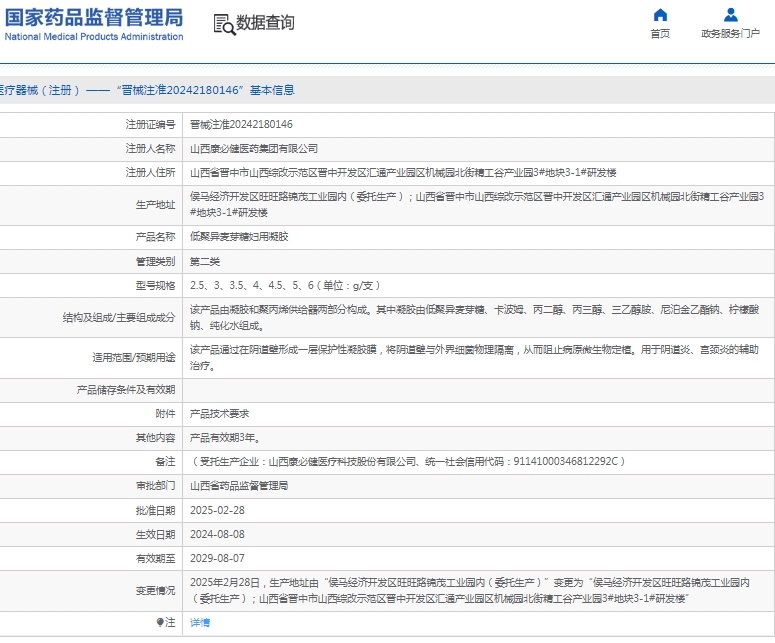Image resolution: width=775 pixels, height=643 pixels.
Task: Click the 备注 row label
Action: (x=165, y=462)
